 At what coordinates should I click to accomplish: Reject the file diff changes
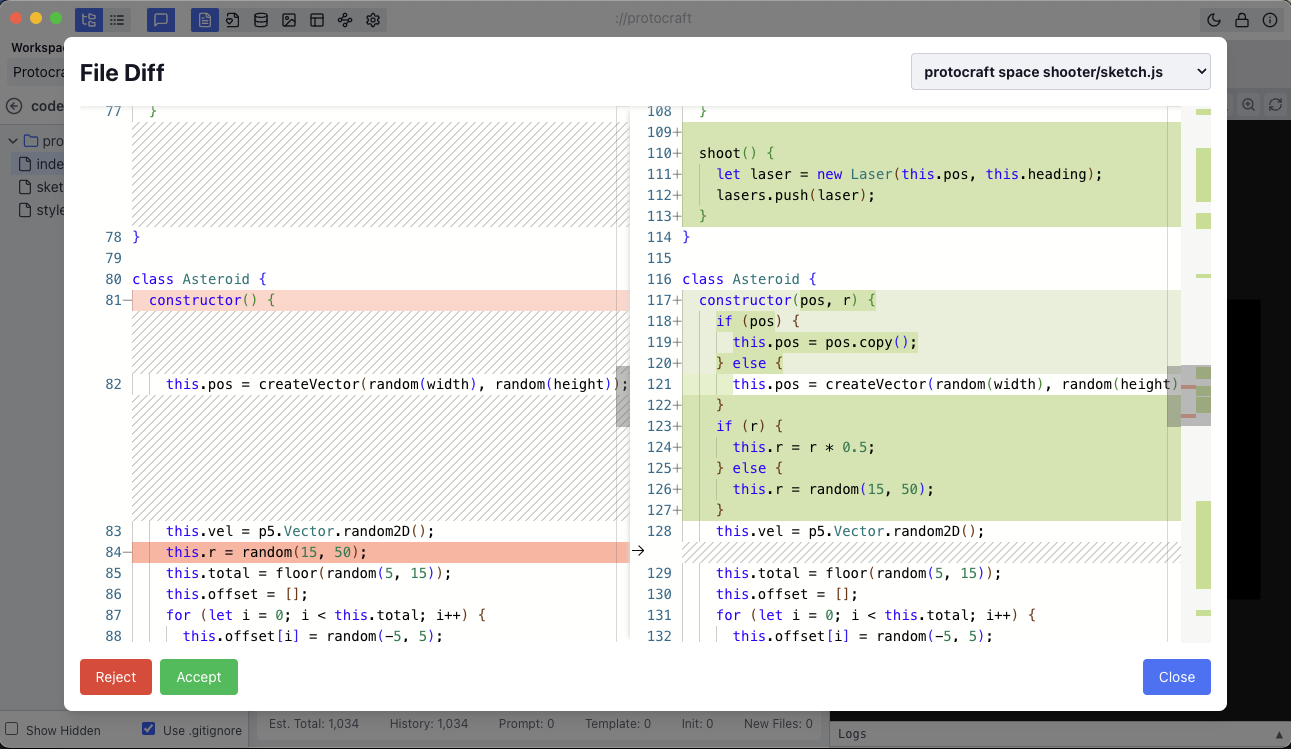[115, 677]
